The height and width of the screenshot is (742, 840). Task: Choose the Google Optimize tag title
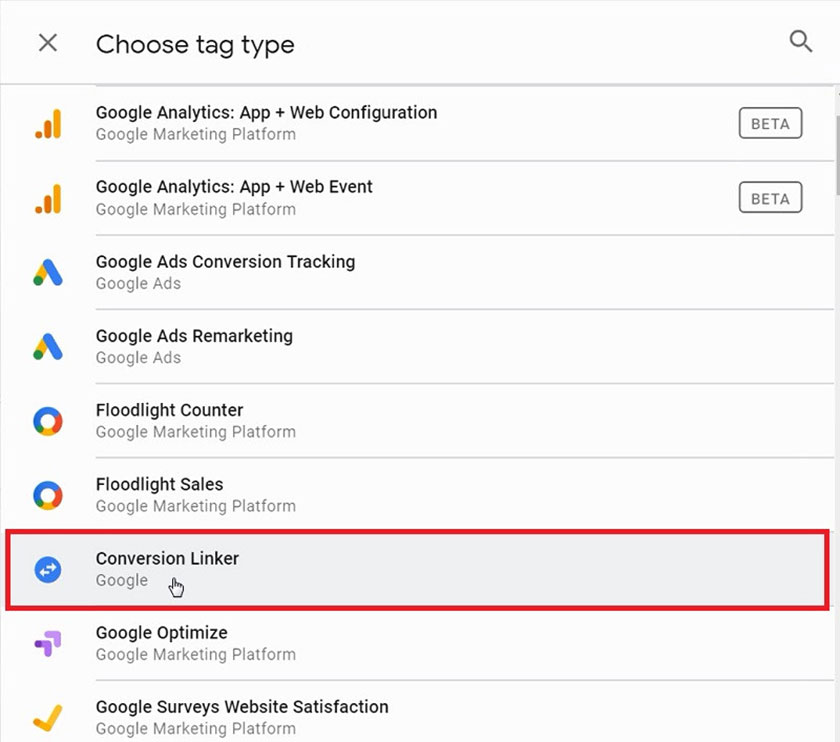click(x=161, y=633)
